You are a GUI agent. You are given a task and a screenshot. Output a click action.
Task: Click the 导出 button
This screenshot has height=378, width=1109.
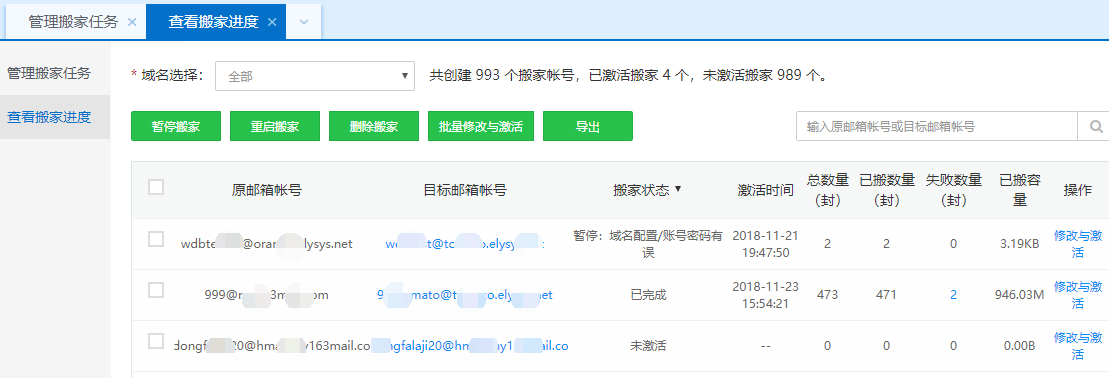588,127
